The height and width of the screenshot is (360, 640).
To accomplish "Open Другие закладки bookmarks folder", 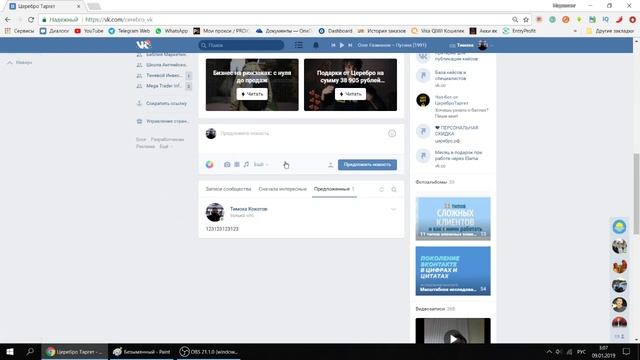I will [610, 31].
